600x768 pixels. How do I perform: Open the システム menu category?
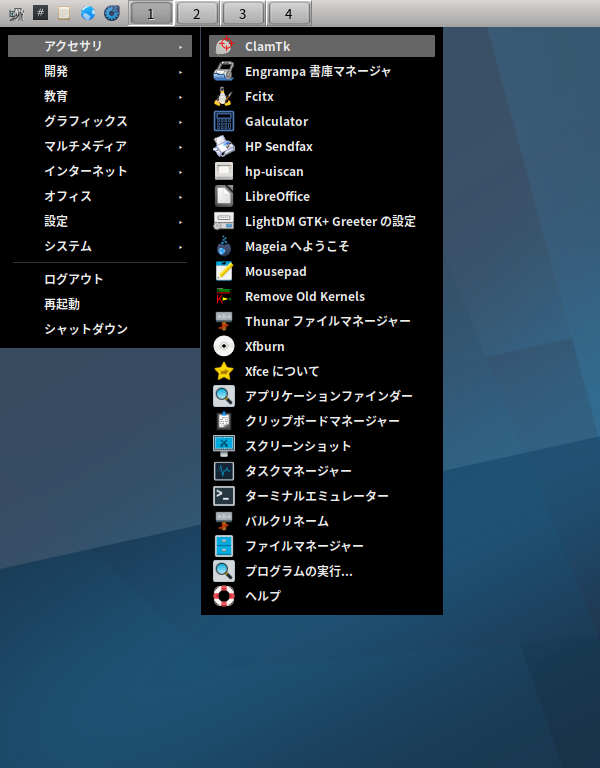[x=100, y=246]
